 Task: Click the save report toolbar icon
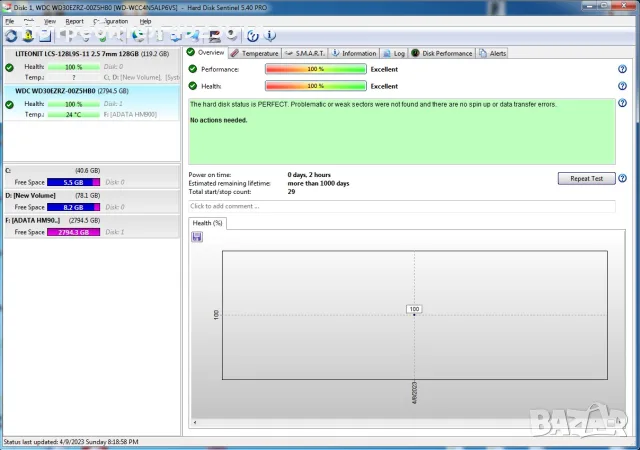click(45, 36)
